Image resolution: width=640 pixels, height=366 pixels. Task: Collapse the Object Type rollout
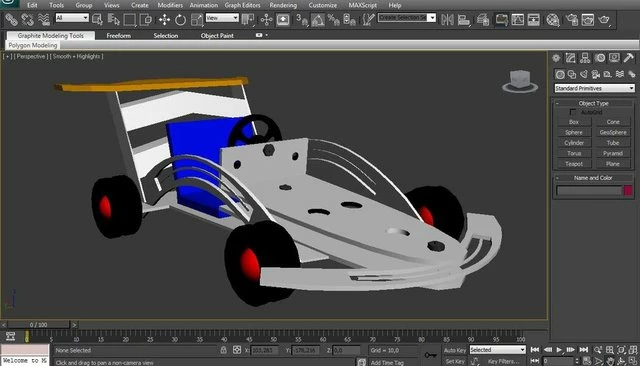593,103
